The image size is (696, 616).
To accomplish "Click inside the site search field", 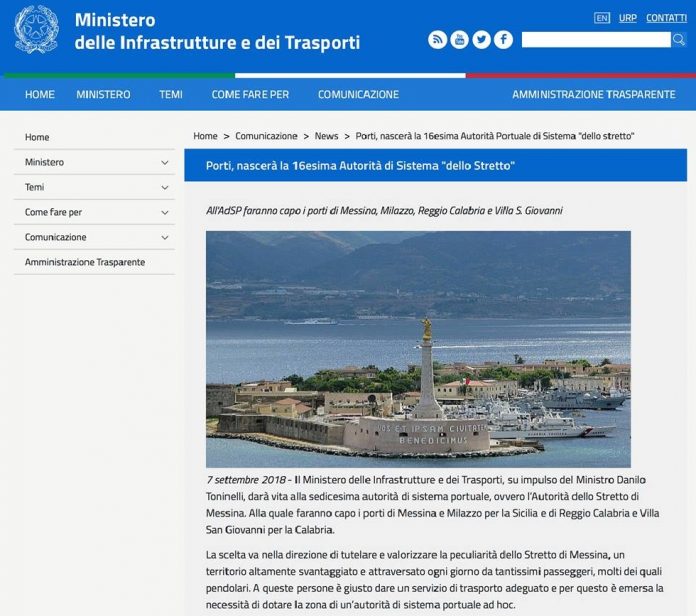I will [x=595, y=40].
